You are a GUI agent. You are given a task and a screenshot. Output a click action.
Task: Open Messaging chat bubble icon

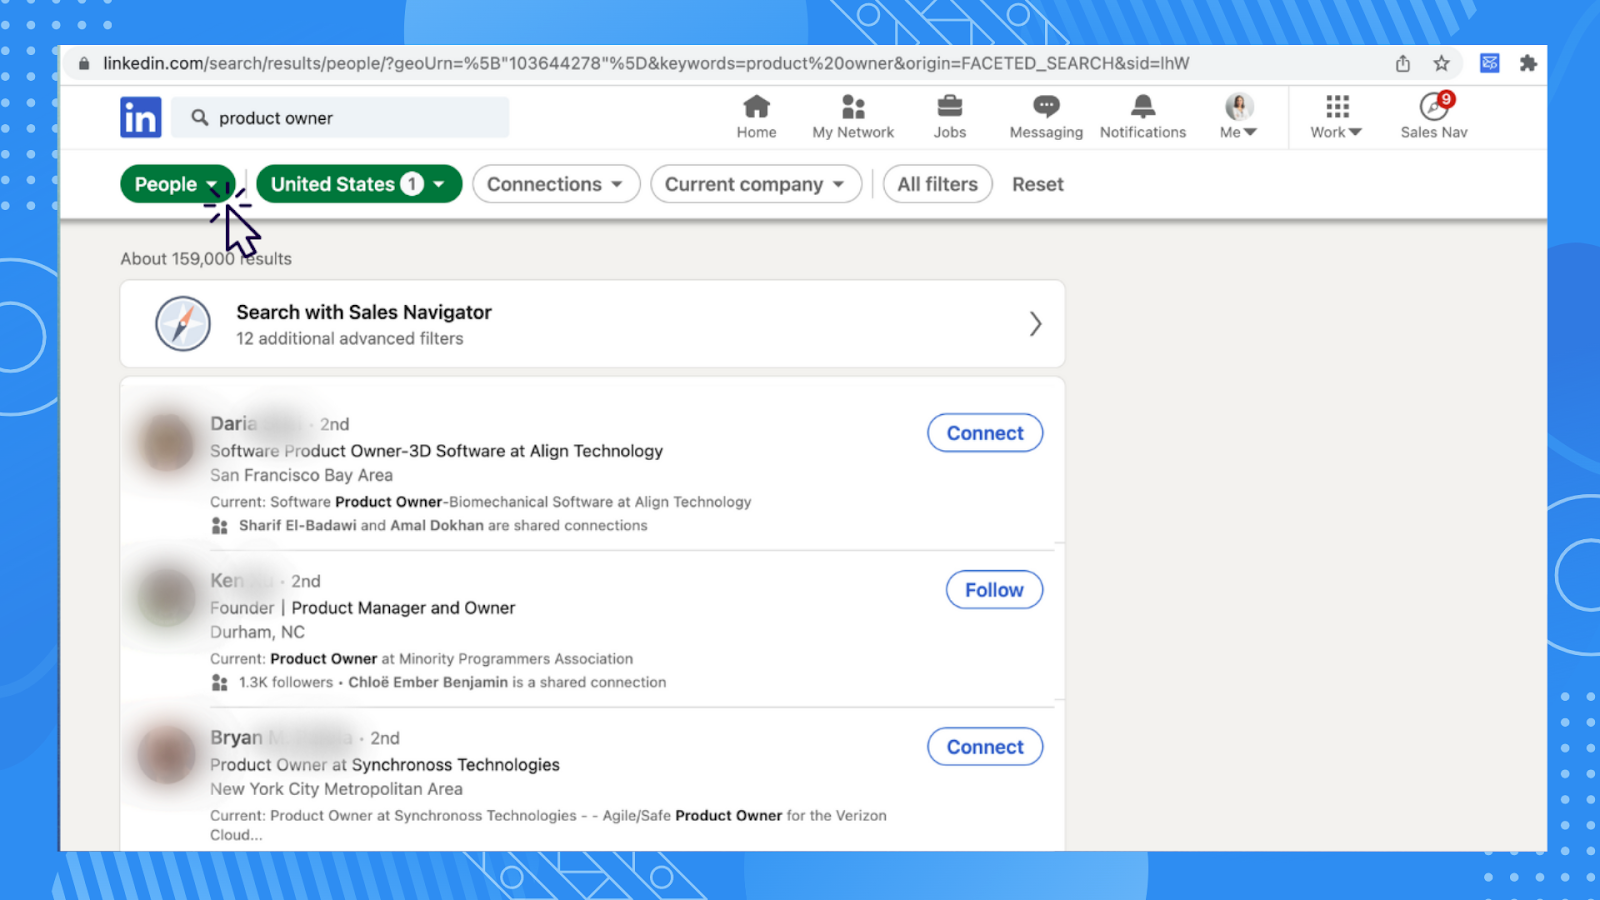pyautogui.click(x=1046, y=106)
